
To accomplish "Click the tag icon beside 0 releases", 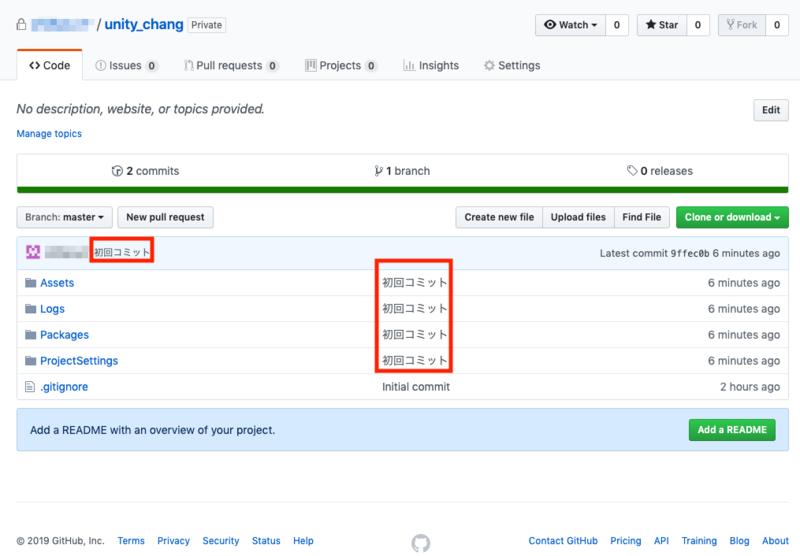I will pos(632,170).
